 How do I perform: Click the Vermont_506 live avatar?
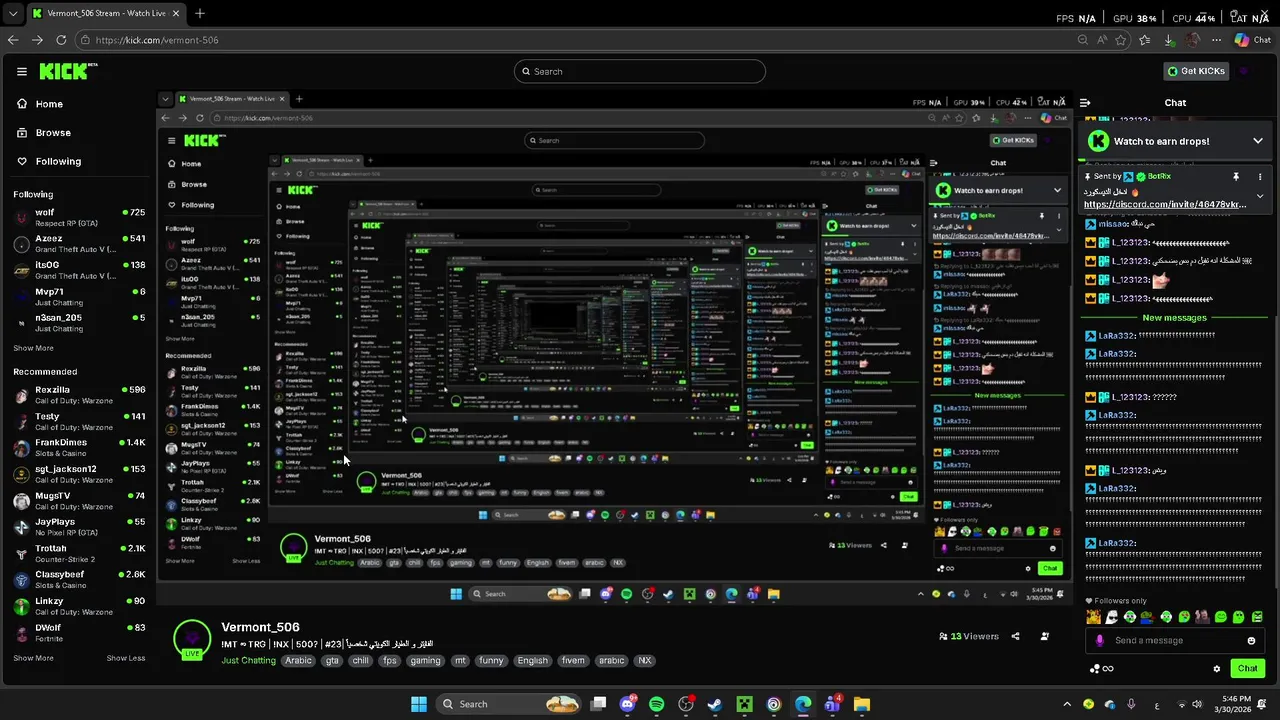point(192,640)
